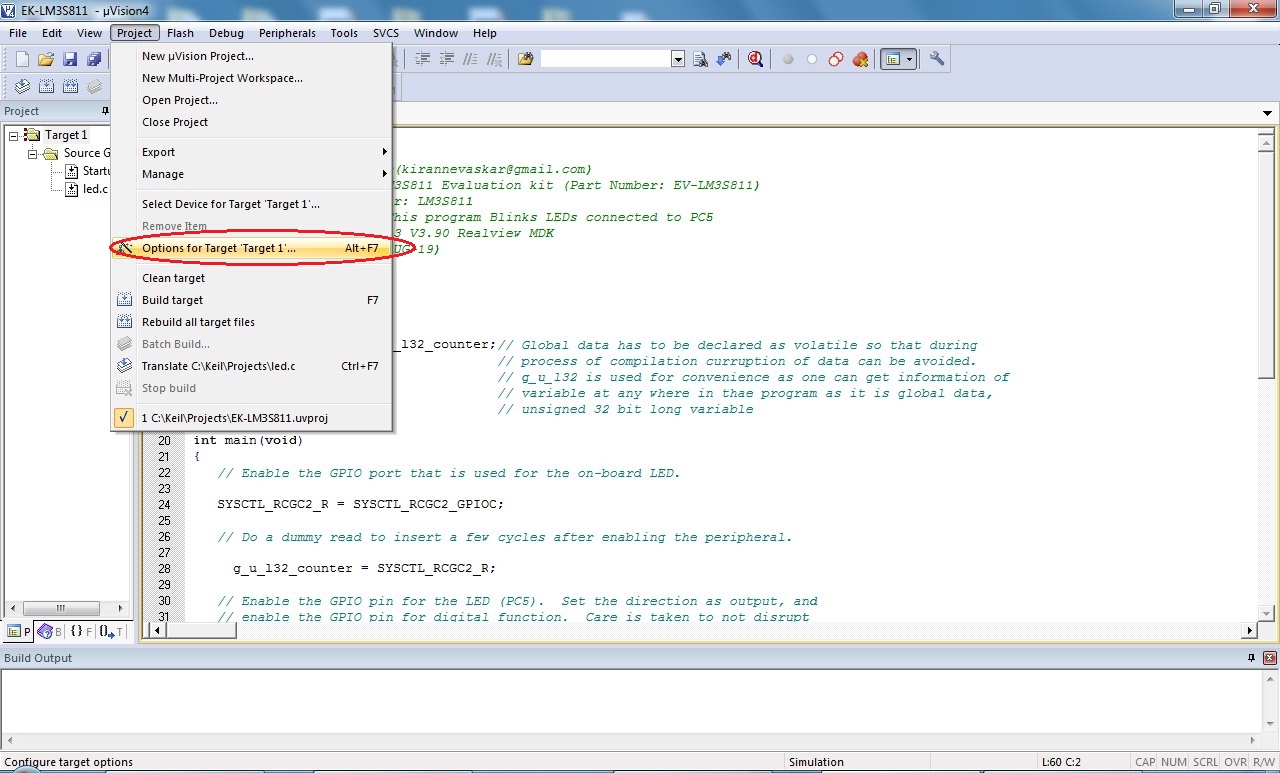Open the Flash menu
Viewport: 1280px width, 773px height.
click(x=180, y=33)
